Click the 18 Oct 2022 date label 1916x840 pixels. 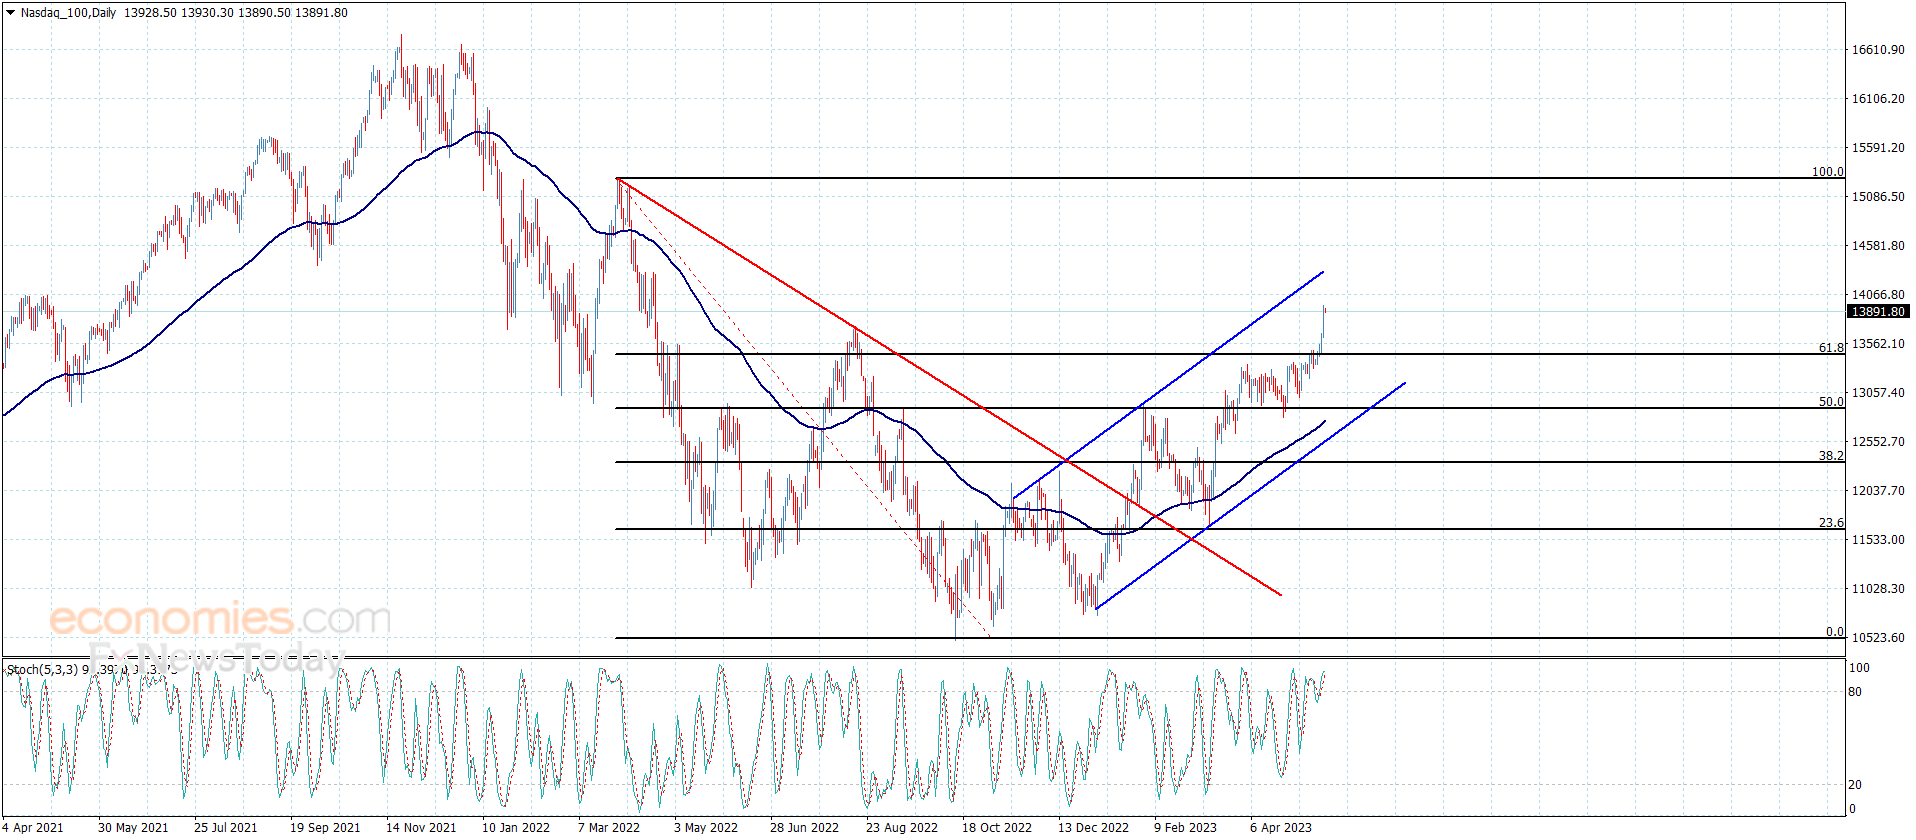(x=997, y=827)
